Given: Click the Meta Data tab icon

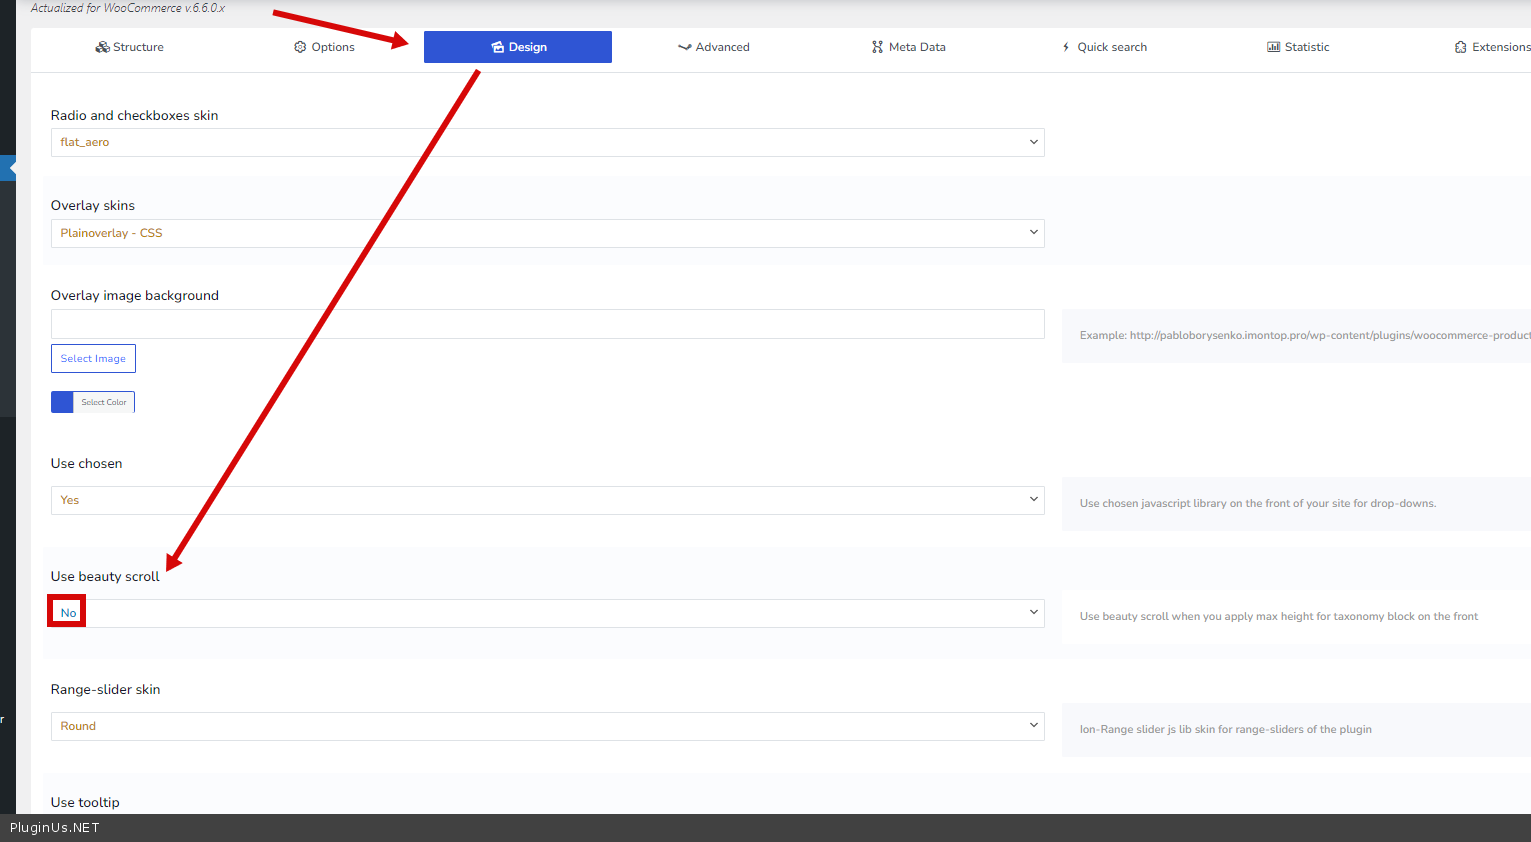Looking at the screenshot, I should click(877, 47).
